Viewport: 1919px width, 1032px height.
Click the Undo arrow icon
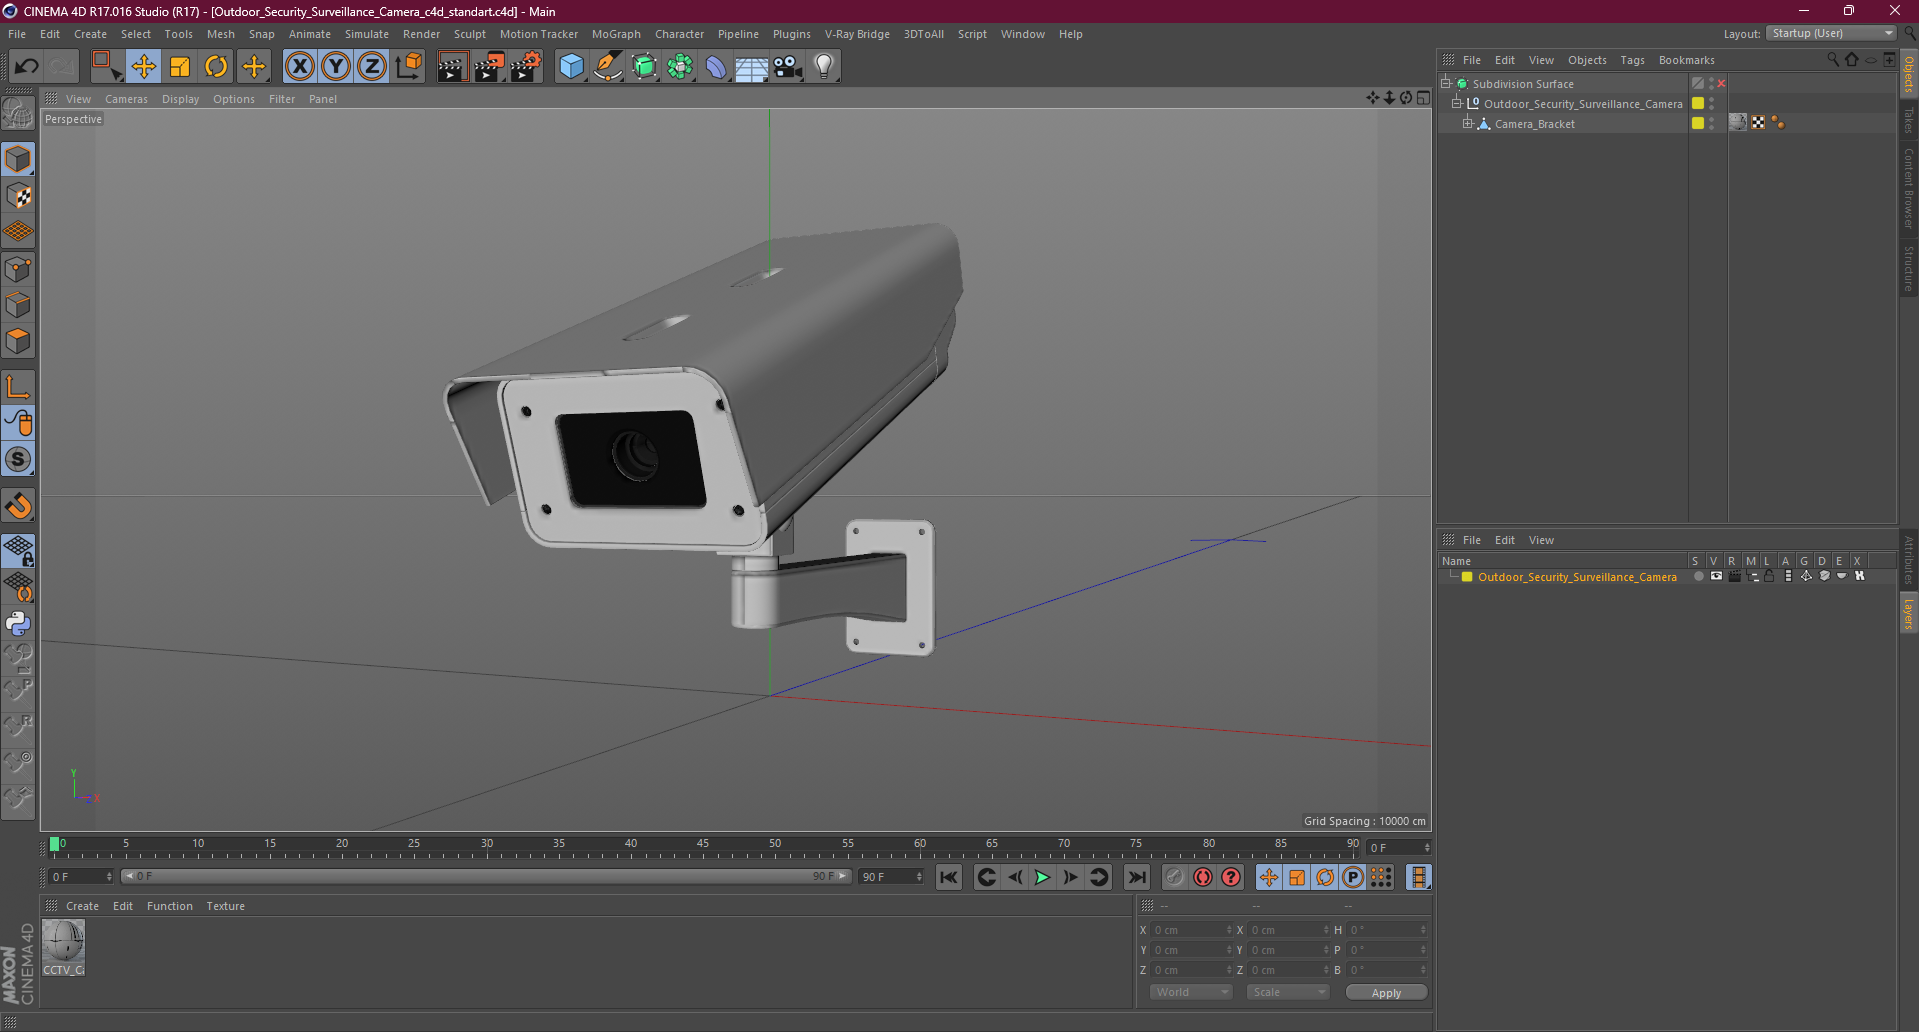[x=27, y=67]
